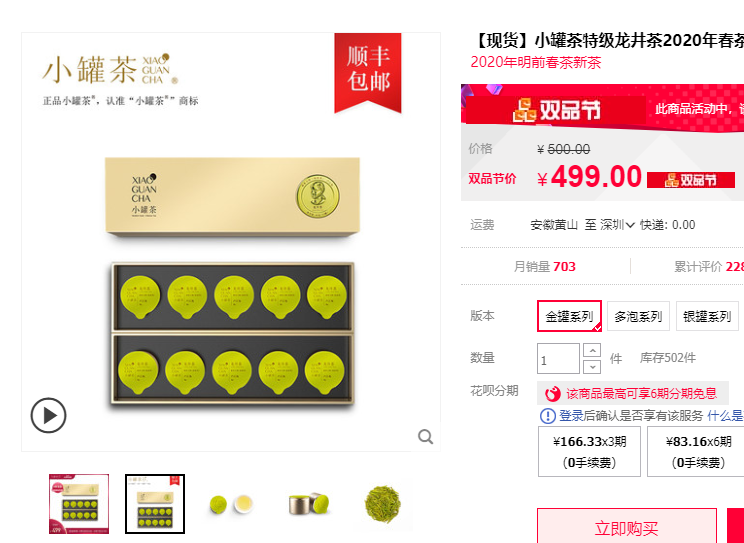Select the 银罐系列 version option
Viewport: 744px width, 543px height.
click(707, 316)
